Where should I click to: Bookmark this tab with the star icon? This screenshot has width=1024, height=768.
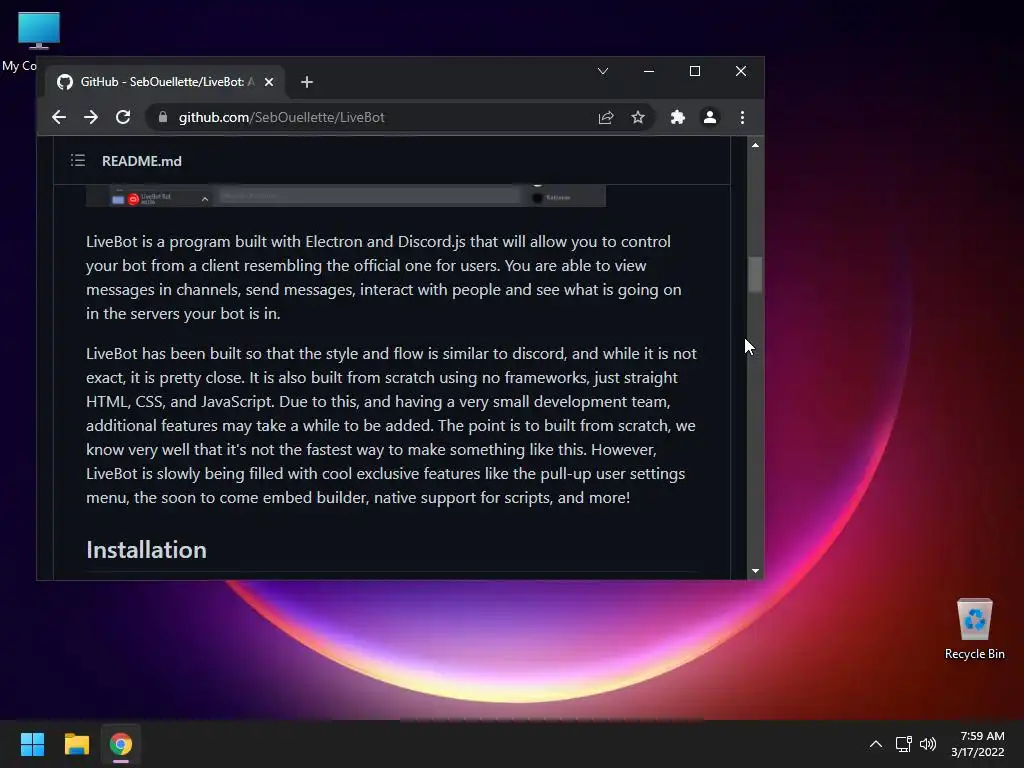coord(638,118)
